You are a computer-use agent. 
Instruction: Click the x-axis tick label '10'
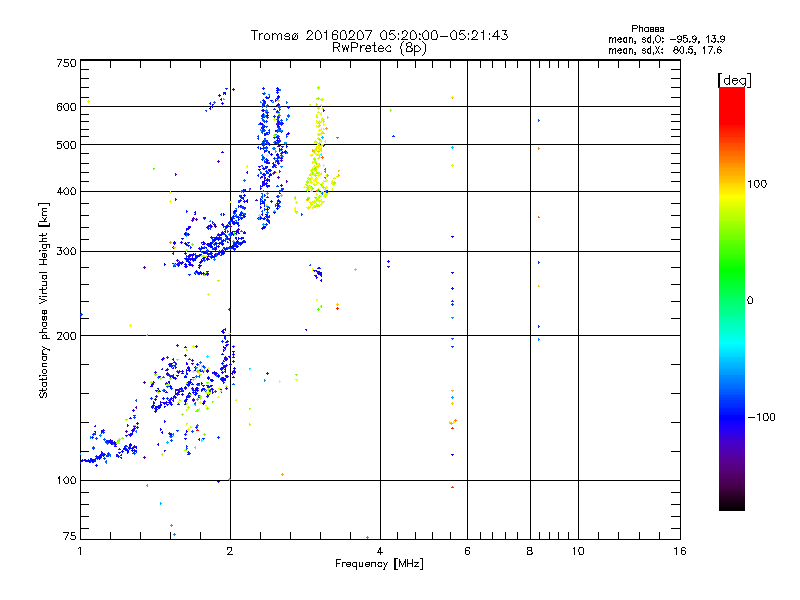[578, 551]
